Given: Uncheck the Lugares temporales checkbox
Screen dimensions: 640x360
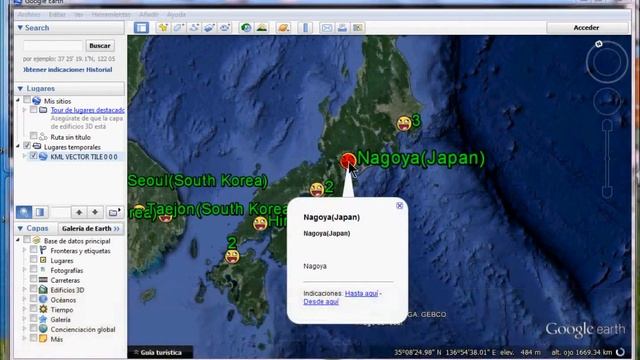Looking at the screenshot, I should click(x=27, y=146).
